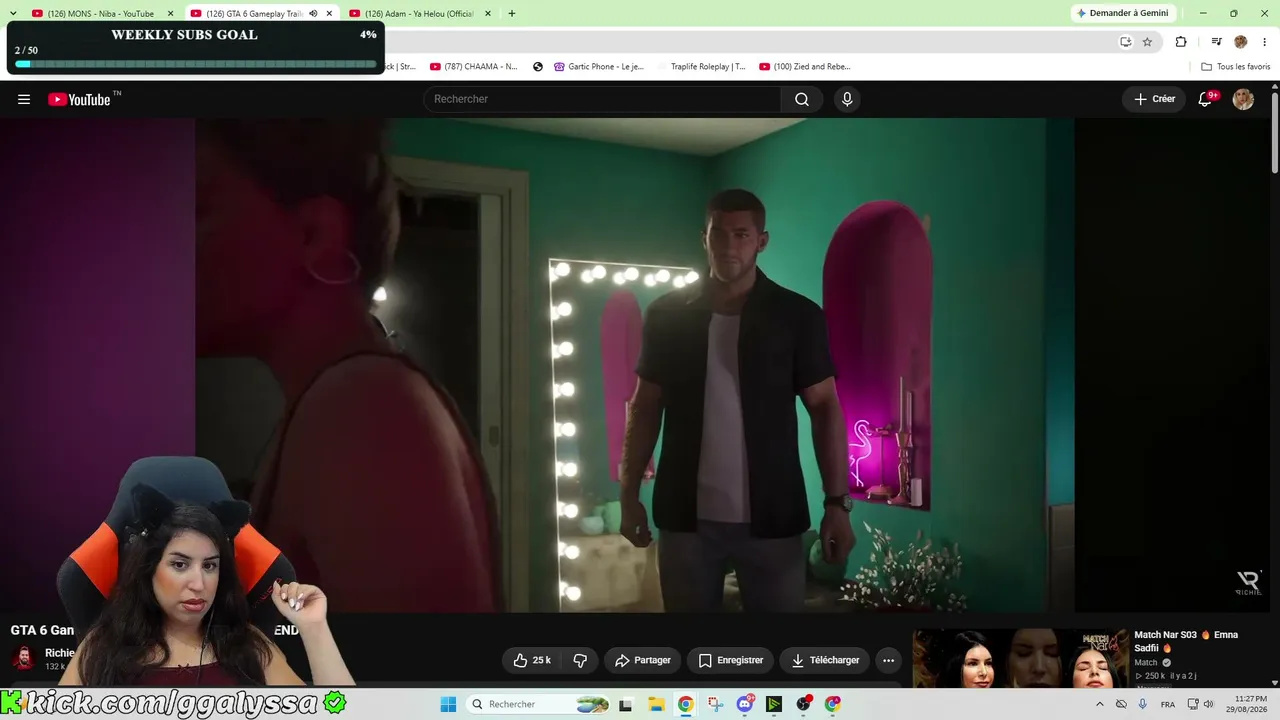Click Demander à Gemini button

point(1122,13)
